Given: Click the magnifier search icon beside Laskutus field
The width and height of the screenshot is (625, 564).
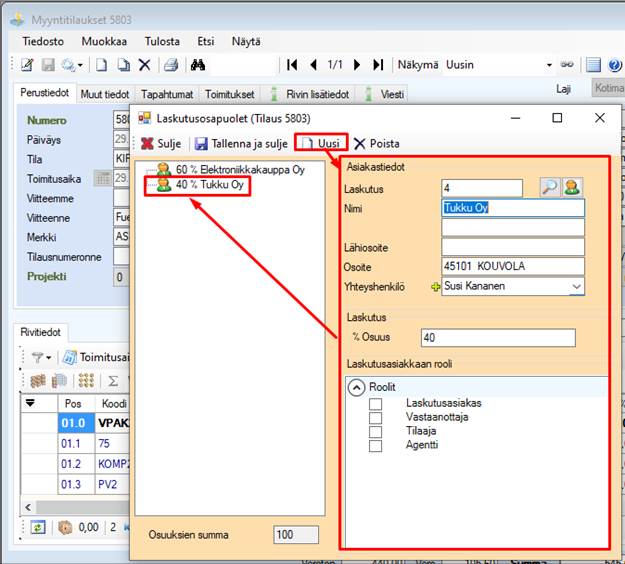Looking at the screenshot, I should click(x=549, y=187).
